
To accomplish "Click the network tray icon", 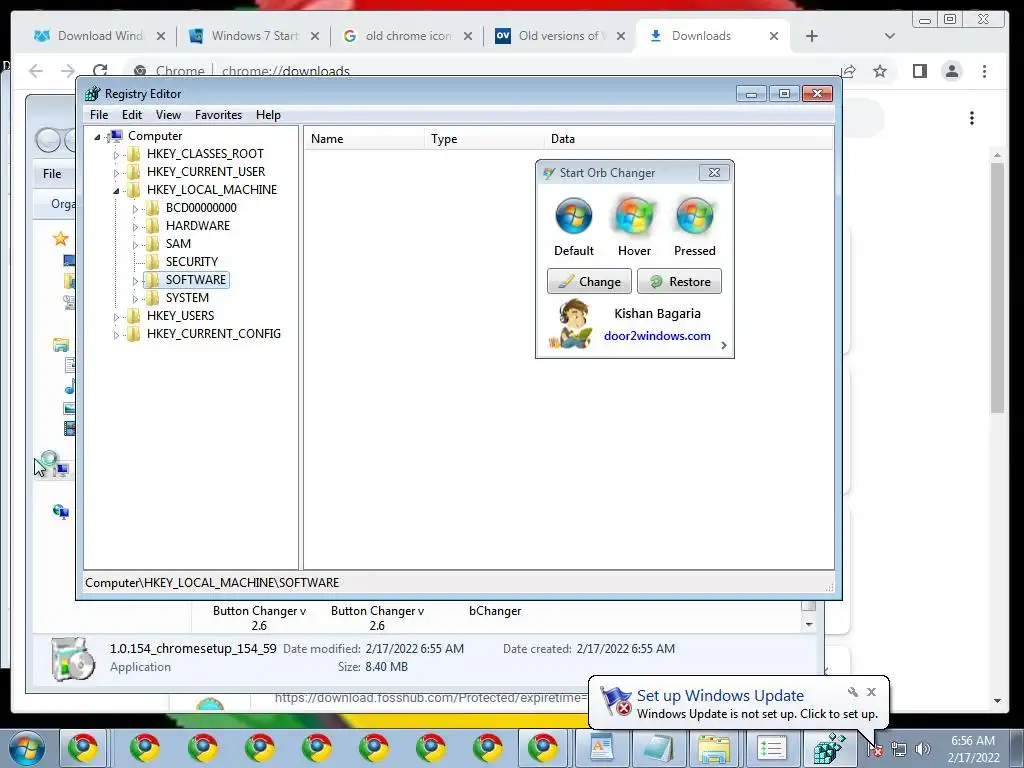I will pyautogui.click(x=899, y=749).
